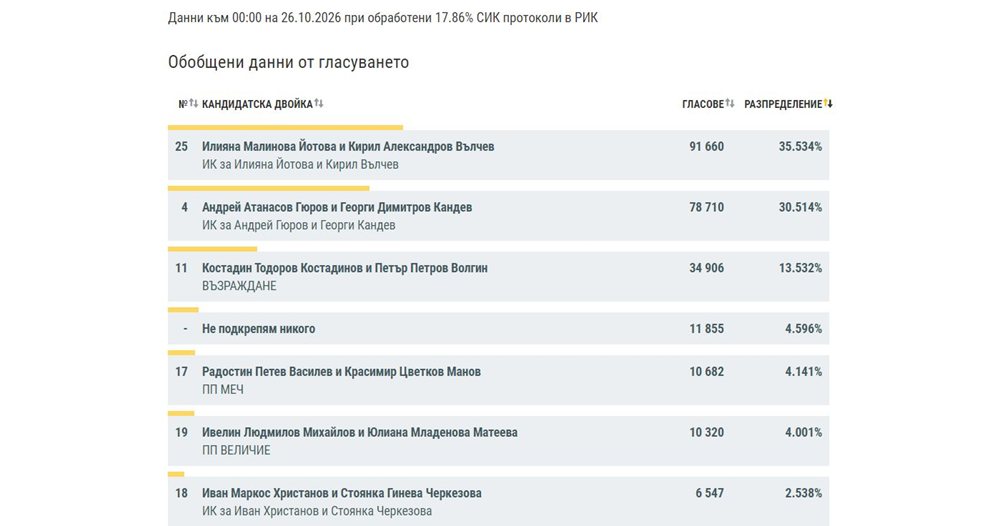
Task: Click yellow progress bar above Костадинов row
Action: tap(212, 249)
